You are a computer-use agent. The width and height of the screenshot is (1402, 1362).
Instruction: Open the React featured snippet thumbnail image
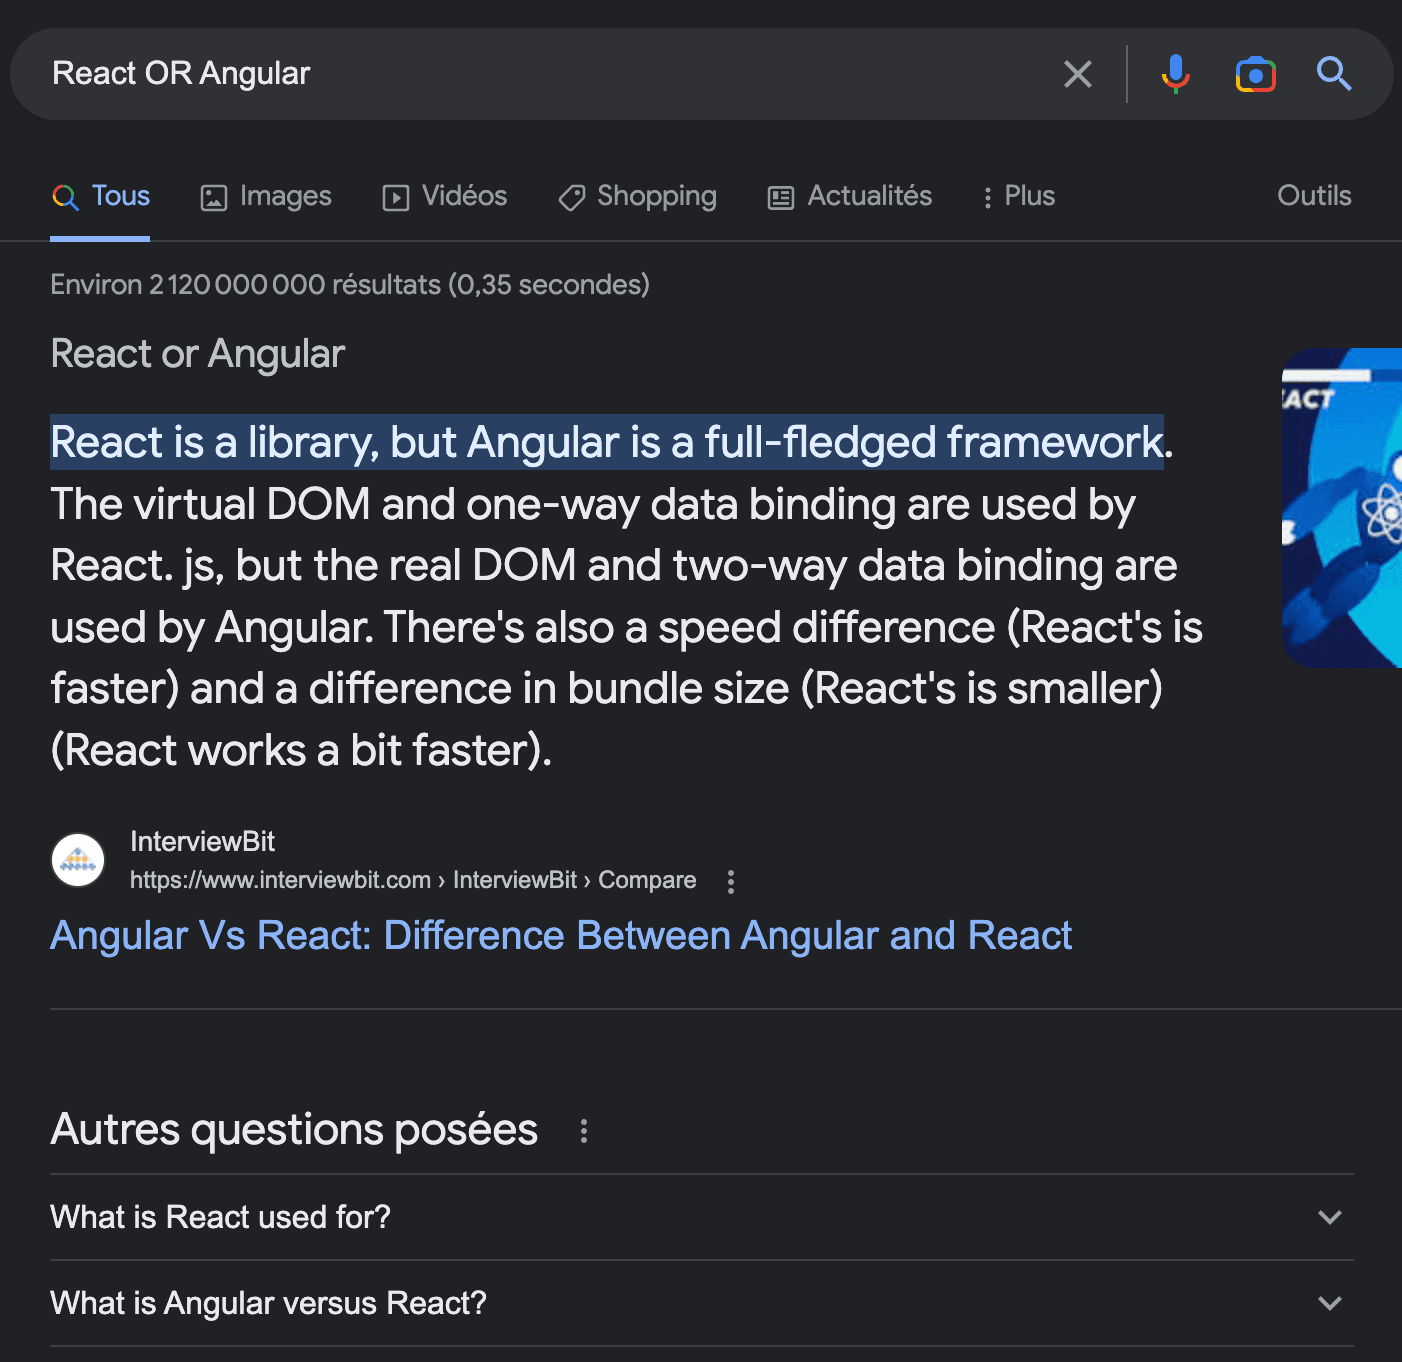(1342, 508)
